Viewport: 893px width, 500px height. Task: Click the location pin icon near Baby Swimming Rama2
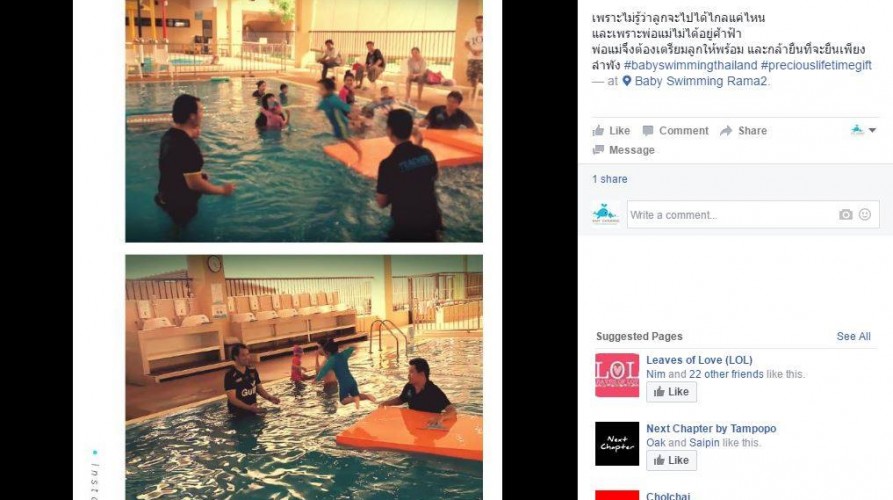(x=626, y=81)
